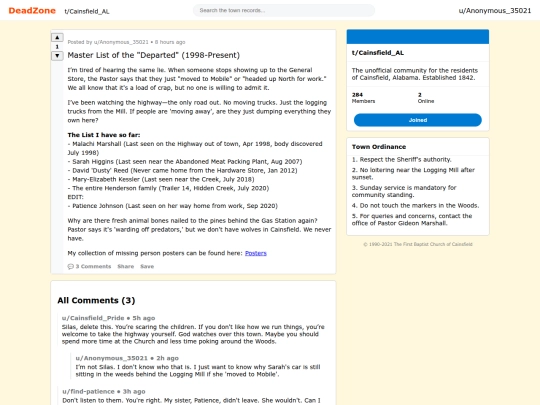The height and width of the screenshot is (405, 540).
Task: Select rule 'Do not touch the markers'
Action: click(x=415, y=206)
